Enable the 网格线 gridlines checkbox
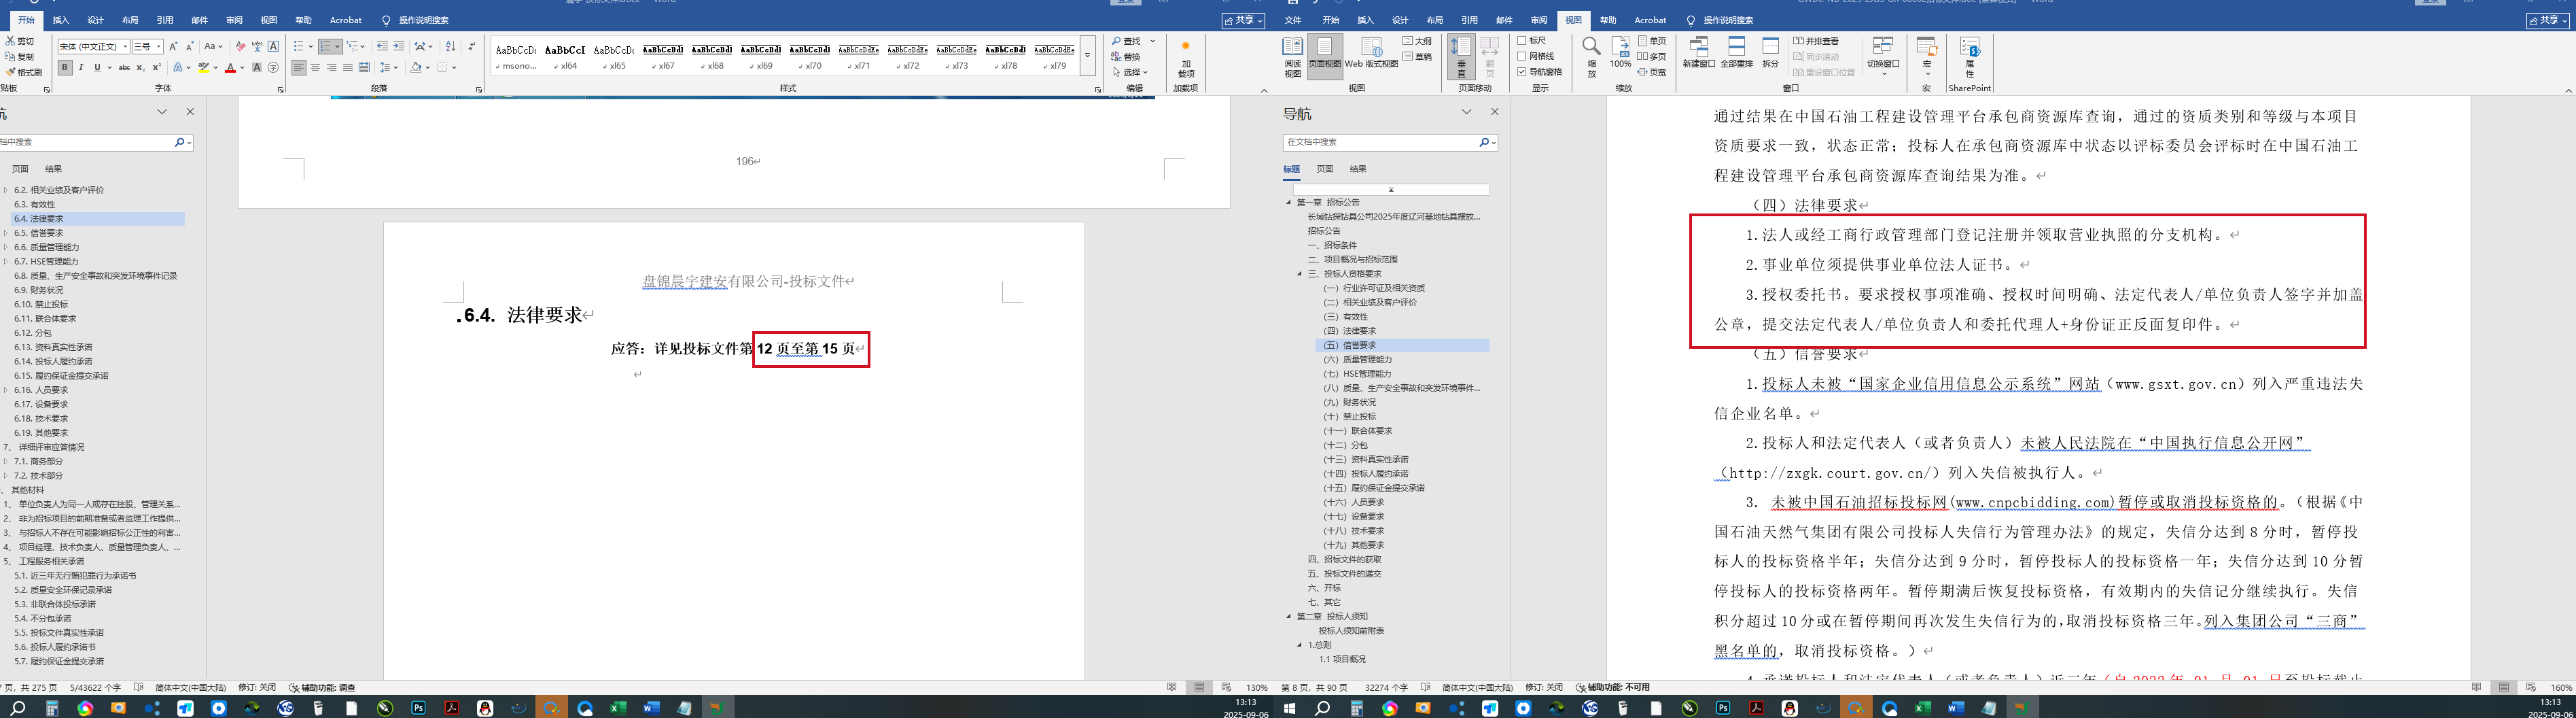Image resolution: width=2576 pixels, height=718 pixels. (x=1522, y=56)
